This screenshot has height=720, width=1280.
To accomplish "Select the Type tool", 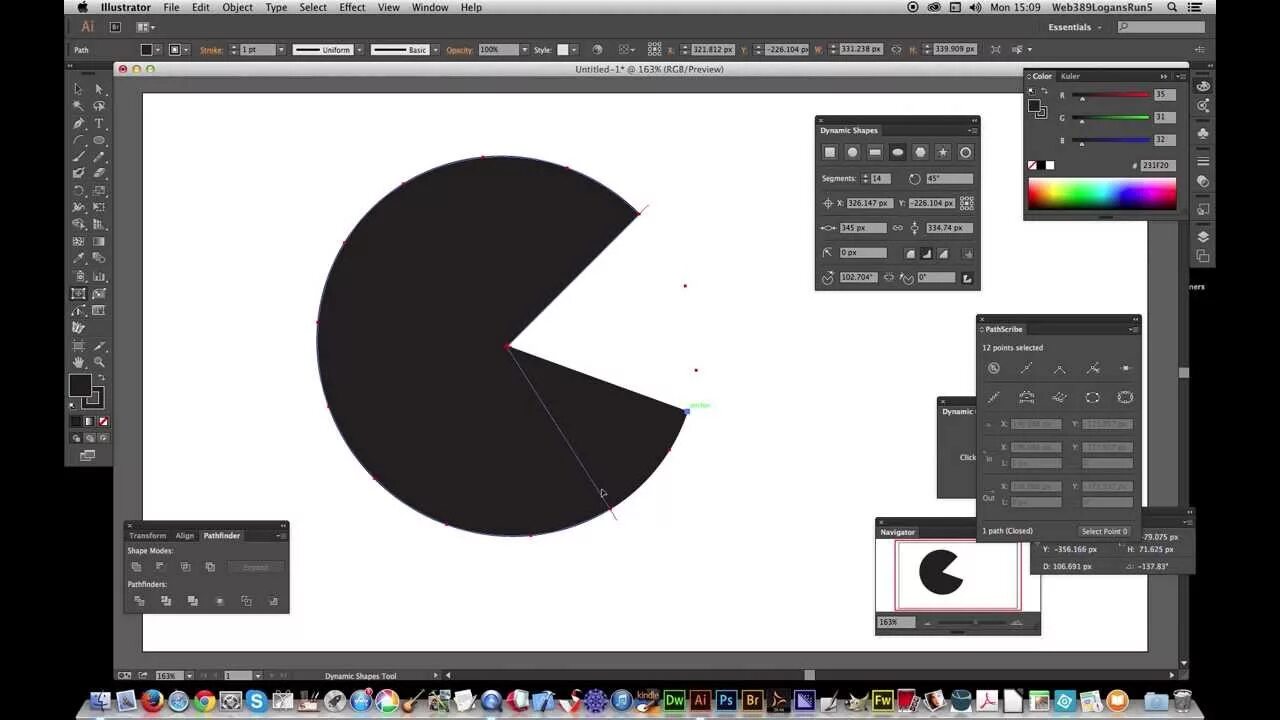I will tap(99, 123).
